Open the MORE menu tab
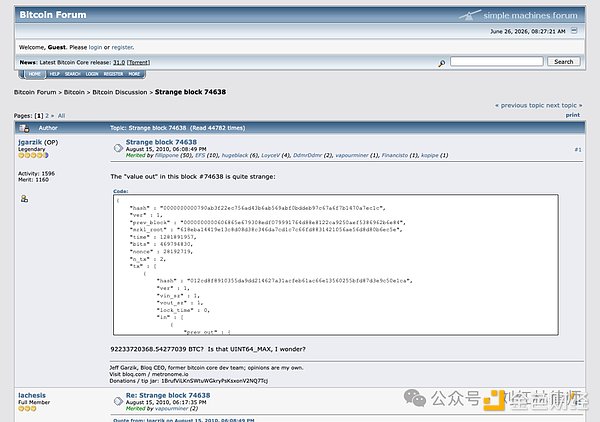The image size is (600, 422). (134, 74)
